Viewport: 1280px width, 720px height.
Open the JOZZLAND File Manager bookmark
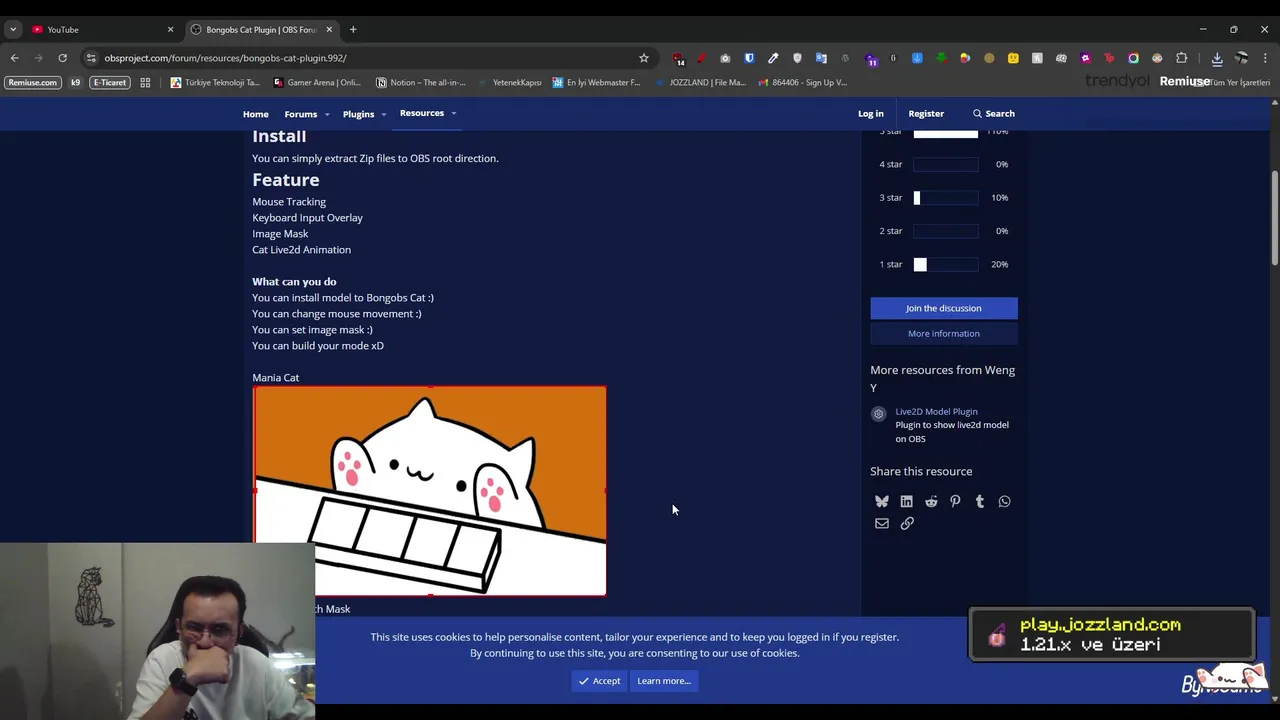(700, 82)
